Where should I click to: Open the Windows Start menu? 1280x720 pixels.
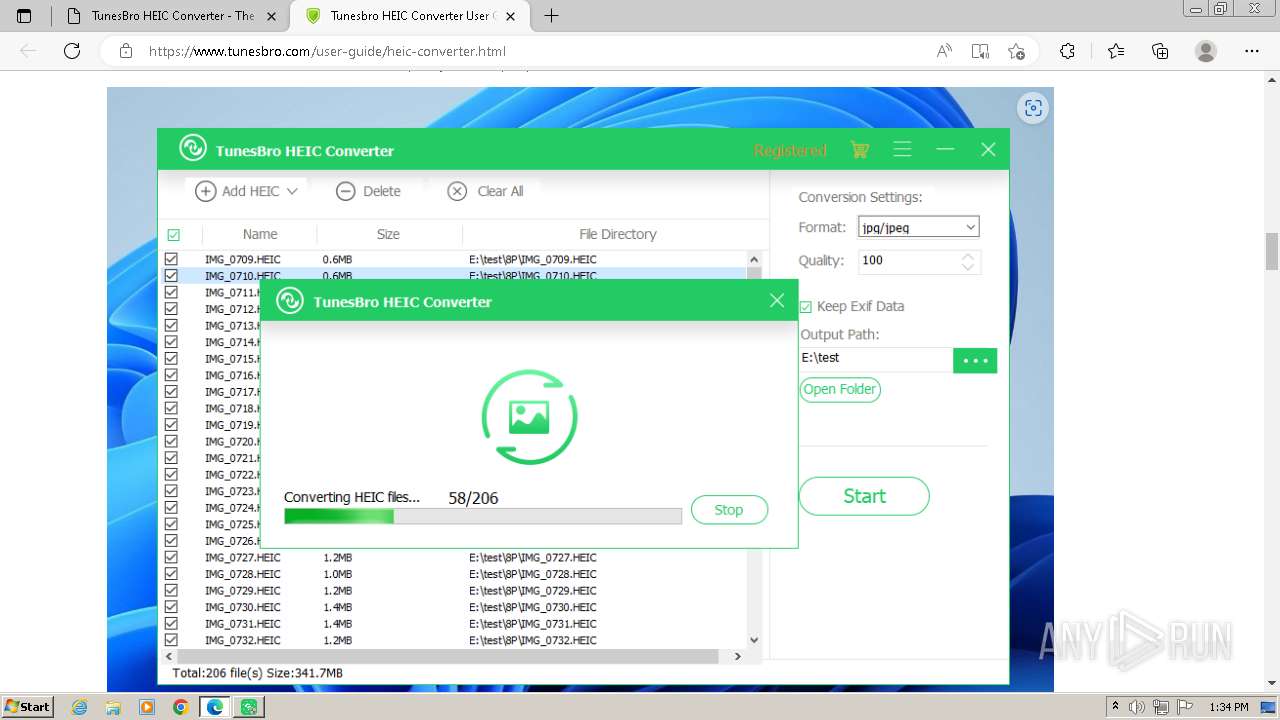pyautogui.click(x=27, y=707)
